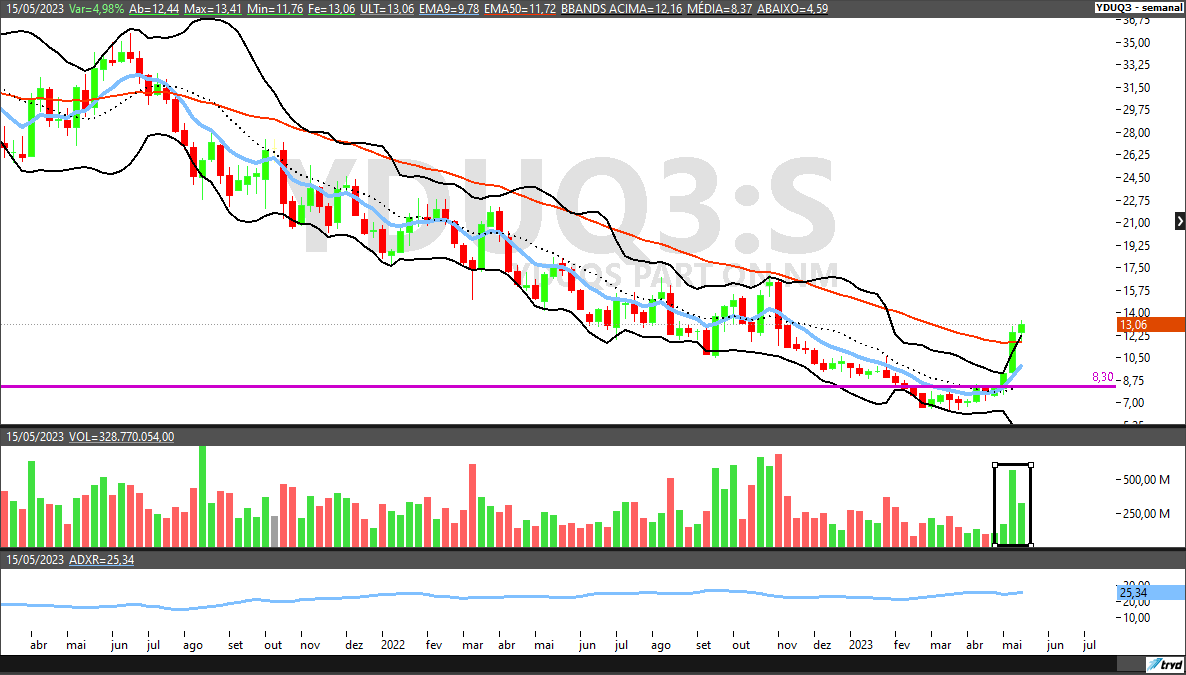Click the blue 25,34 ADXR value marker
Viewport: 1186px width, 675px height.
(x=1131, y=590)
